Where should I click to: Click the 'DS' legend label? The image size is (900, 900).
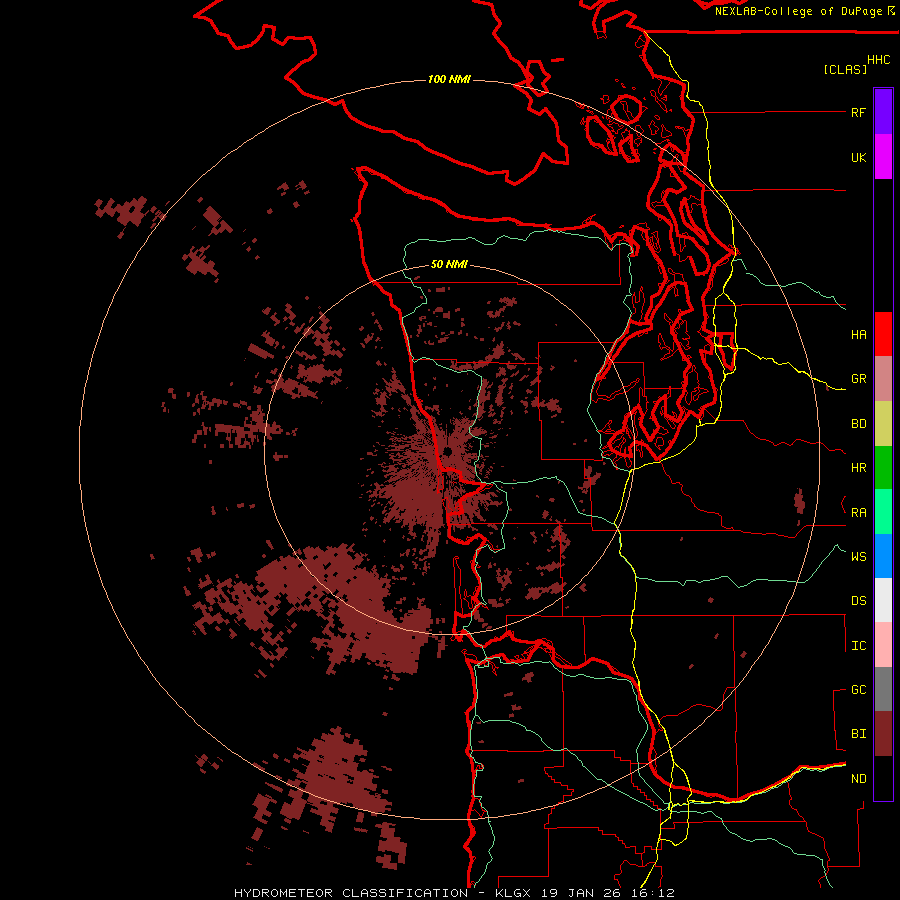coord(858,601)
